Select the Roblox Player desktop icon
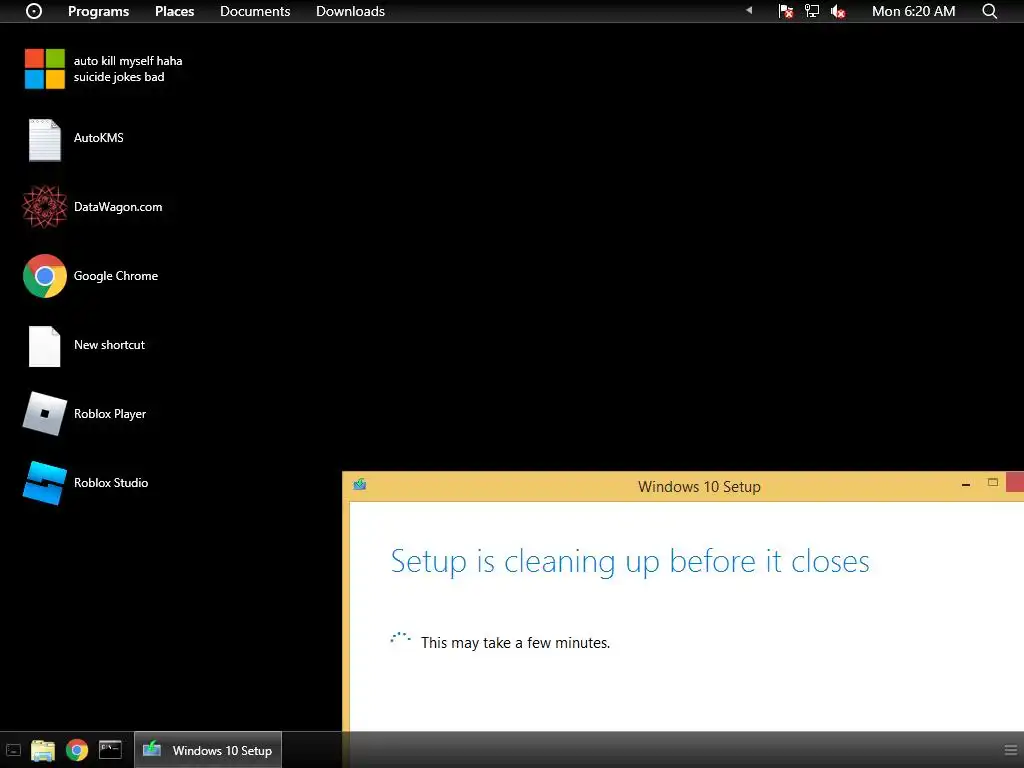 [44, 414]
